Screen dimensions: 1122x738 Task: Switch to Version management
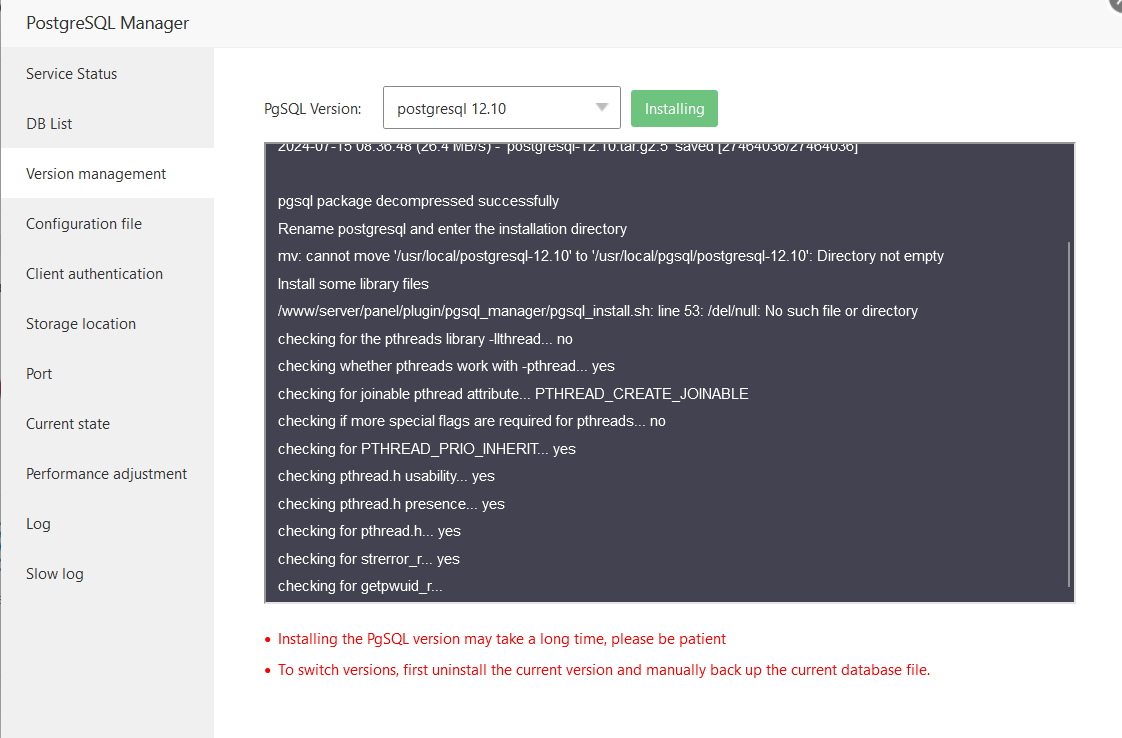95,173
